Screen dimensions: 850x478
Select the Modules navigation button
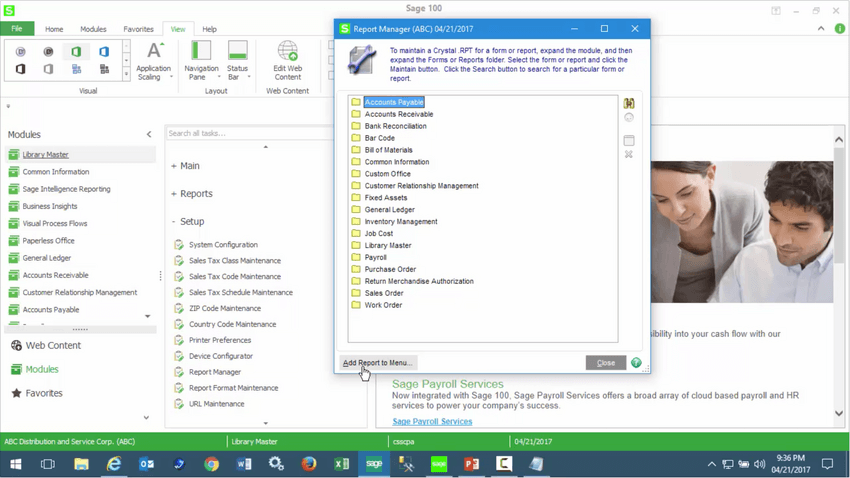tap(42, 369)
